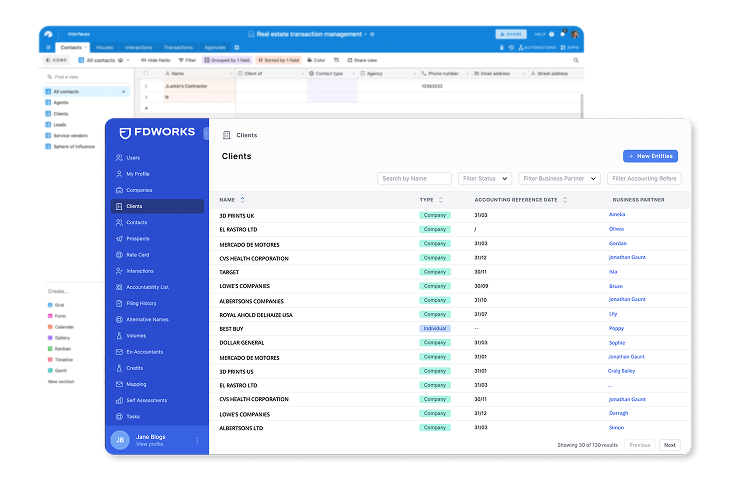Sort clients by NAME column arrows
Screen dimensions: 740x490
coord(243,200)
